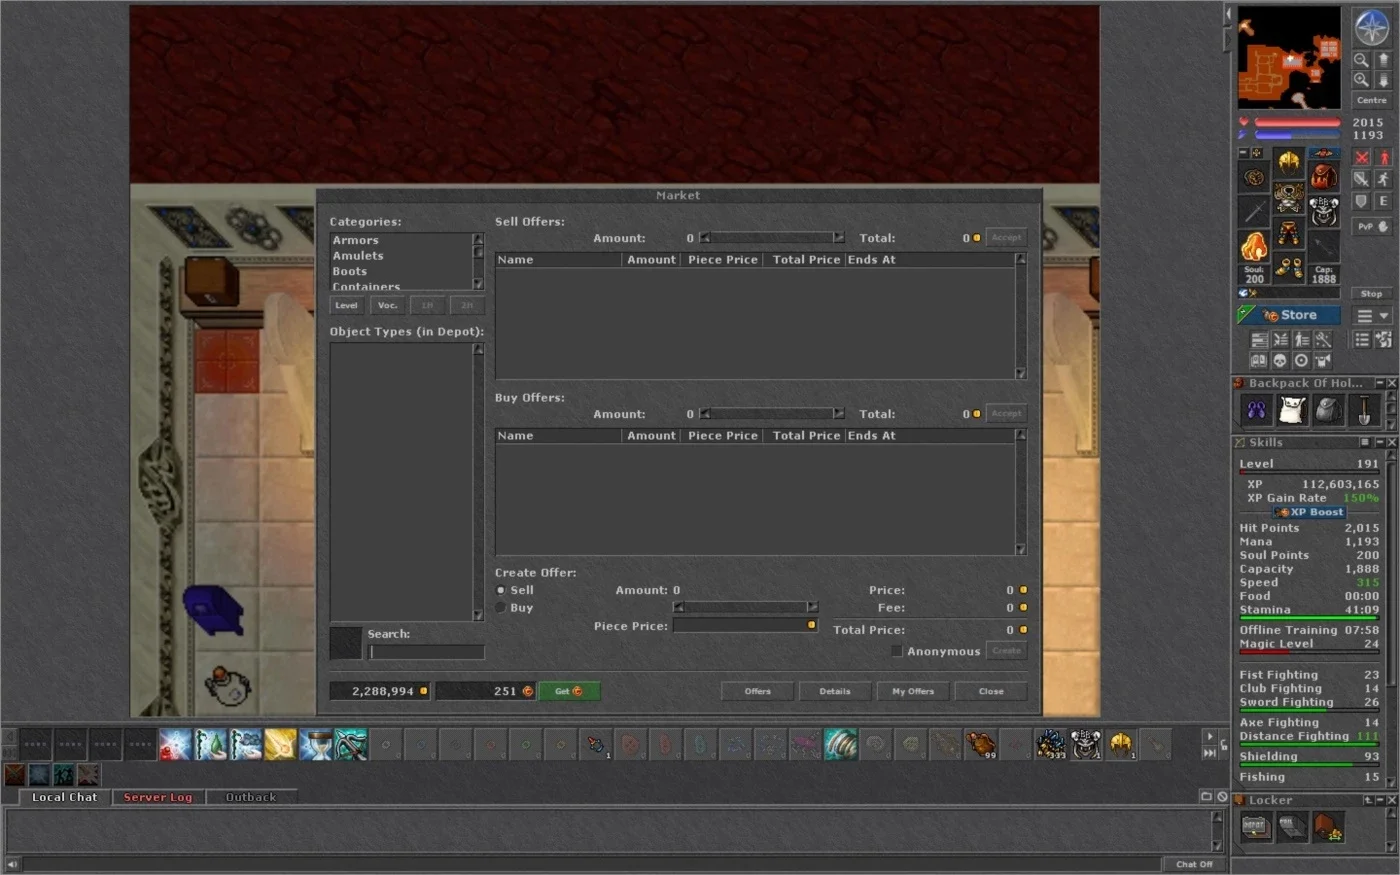The image size is (1400, 875).
Task: Click the amulet slot in equipment
Action: [1254, 177]
